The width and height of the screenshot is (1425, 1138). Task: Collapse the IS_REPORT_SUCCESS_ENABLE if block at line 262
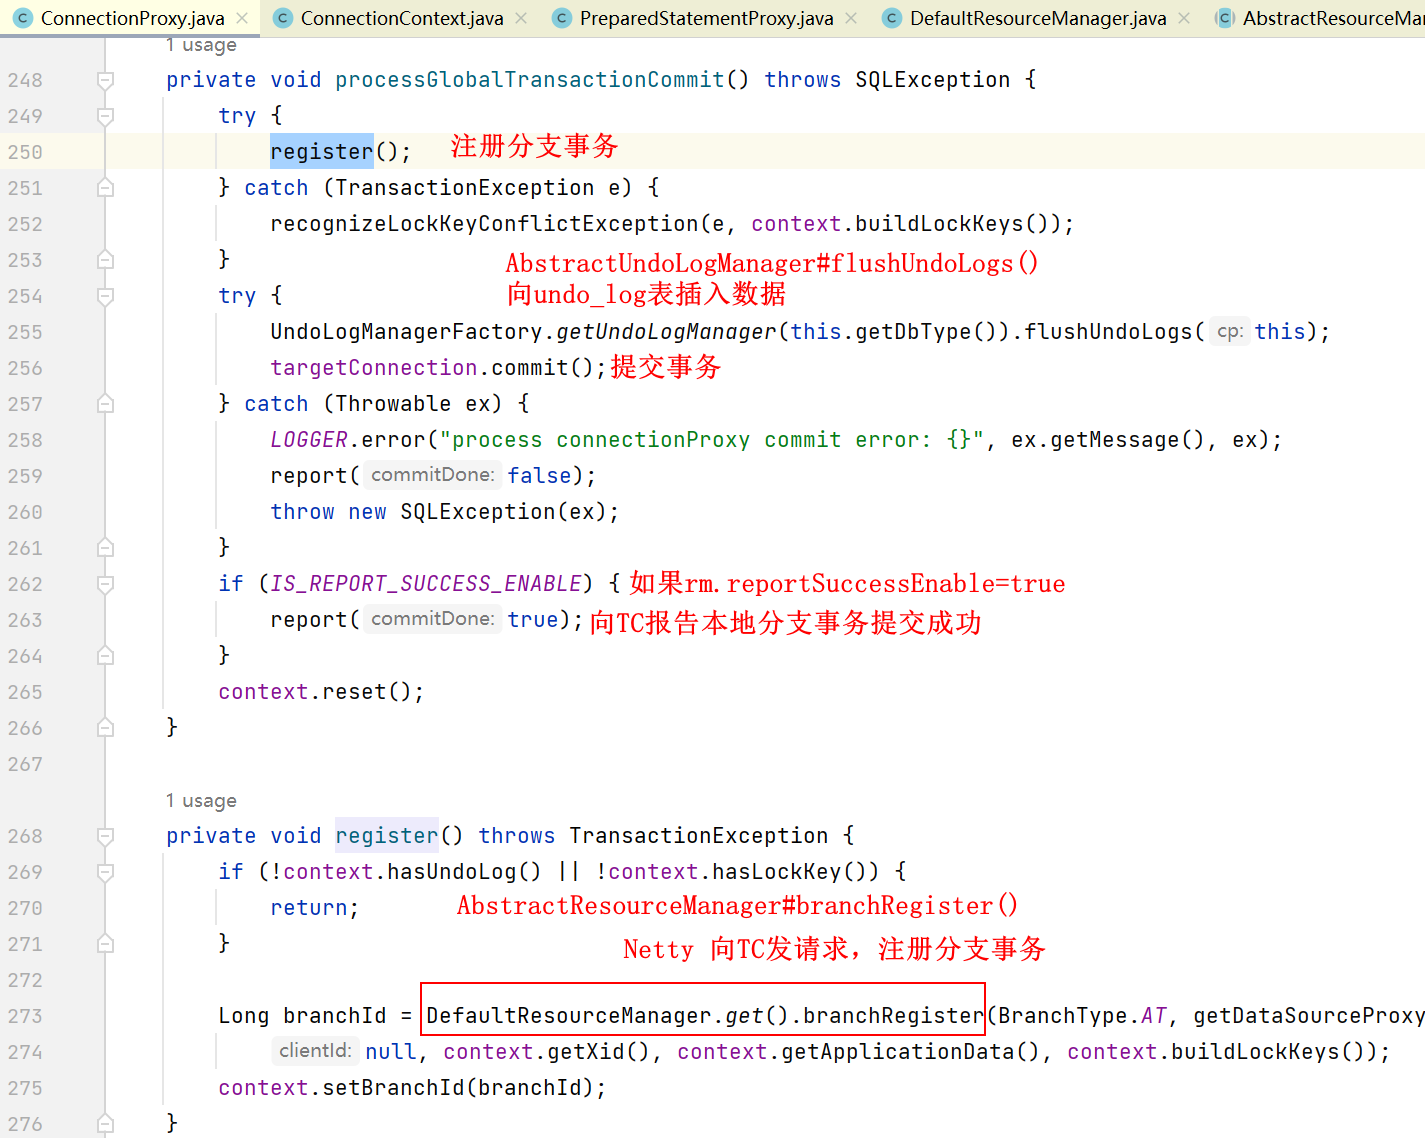[105, 584]
